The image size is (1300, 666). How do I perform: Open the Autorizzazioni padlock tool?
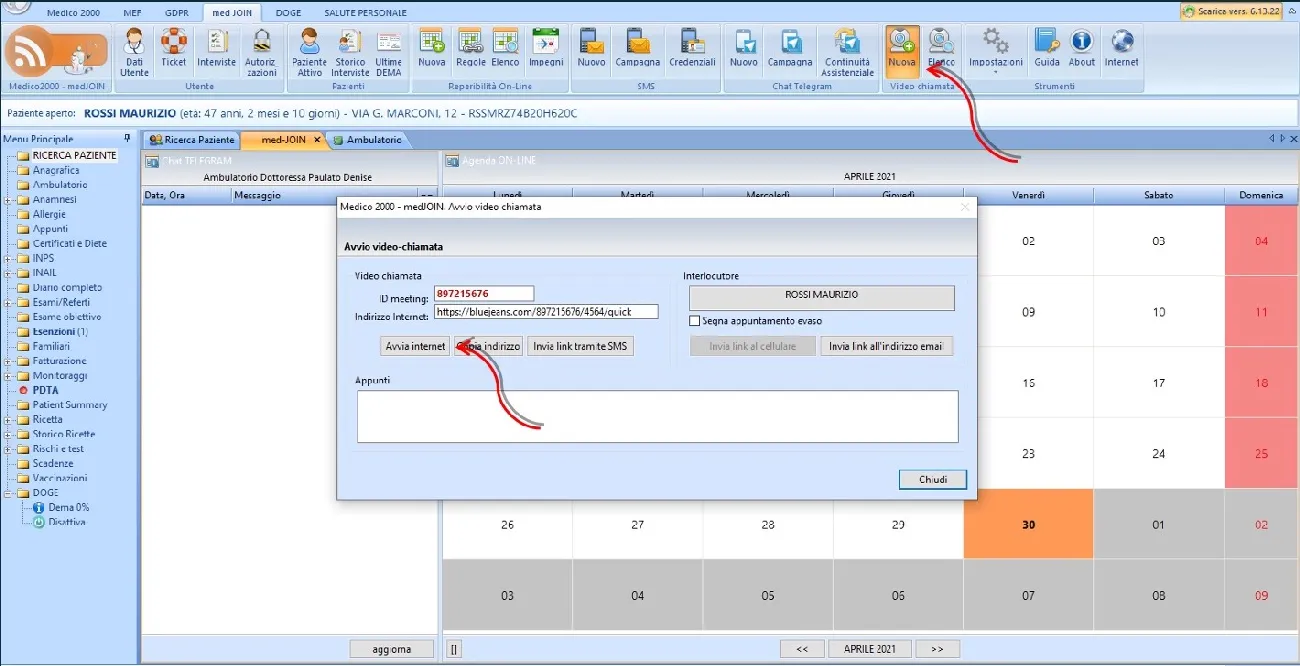261,52
